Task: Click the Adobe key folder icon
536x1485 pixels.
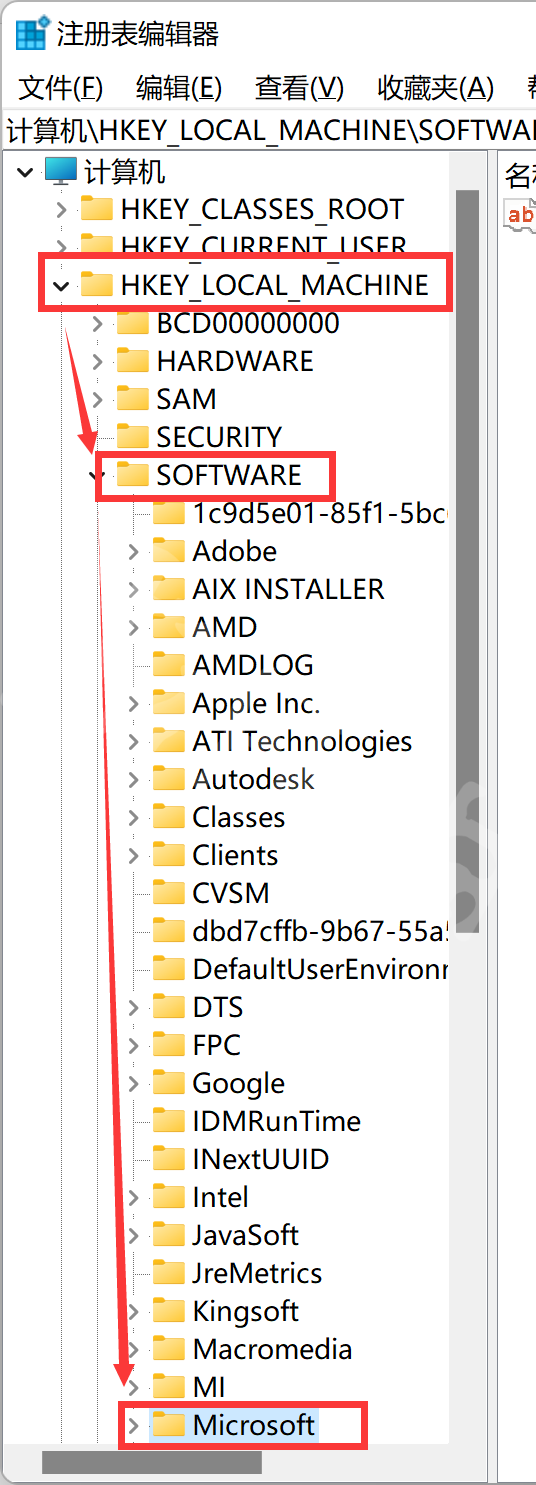Action: coord(169,550)
